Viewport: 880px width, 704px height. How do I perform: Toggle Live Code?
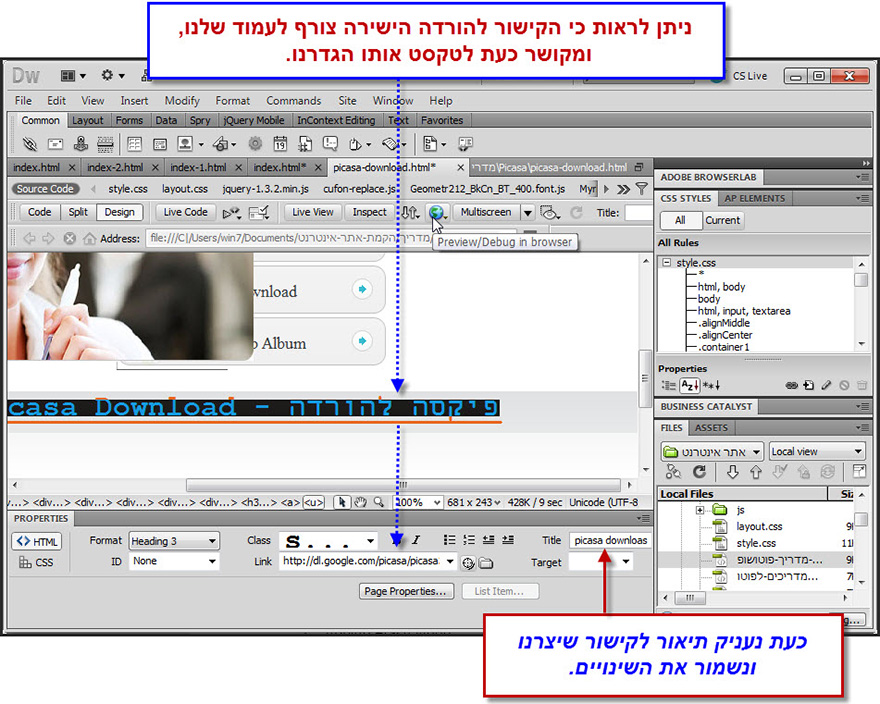(185, 212)
